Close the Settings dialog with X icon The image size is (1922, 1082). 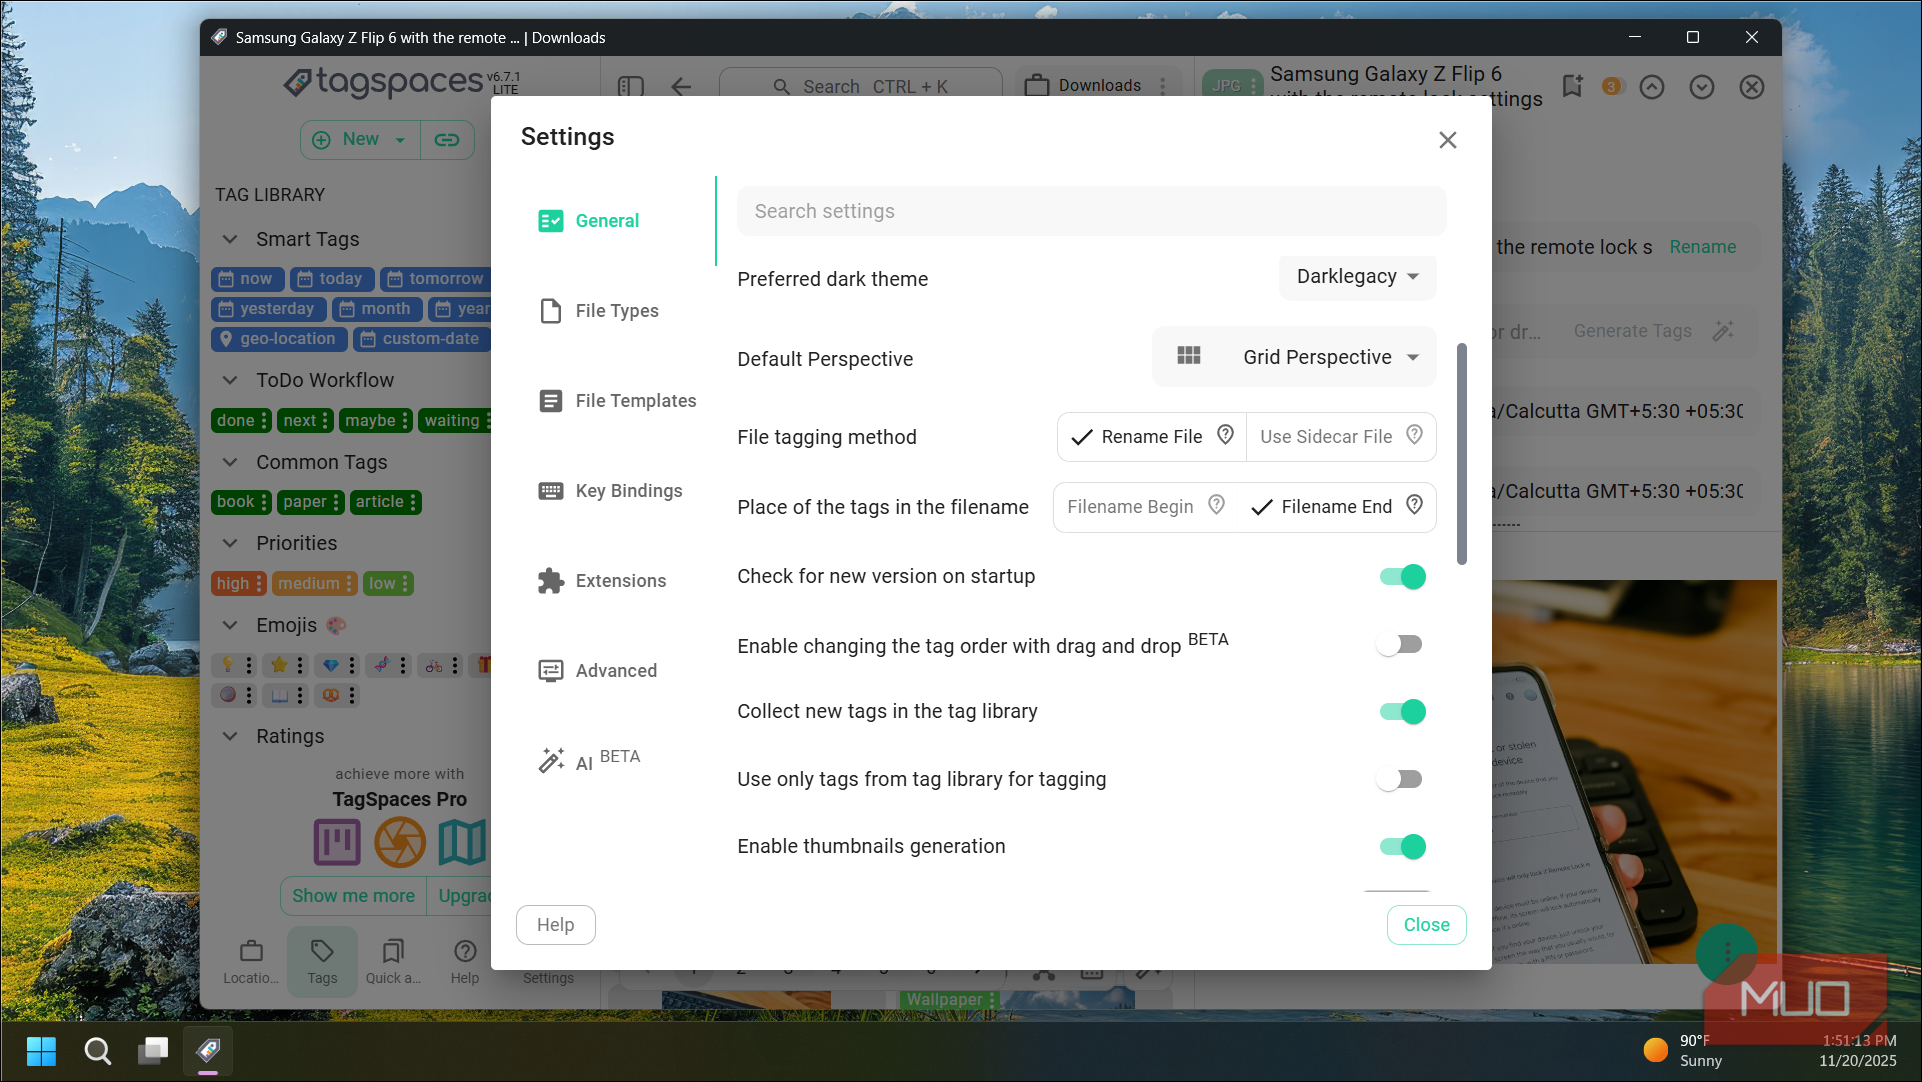pyautogui.click(x=1447, y=140)
